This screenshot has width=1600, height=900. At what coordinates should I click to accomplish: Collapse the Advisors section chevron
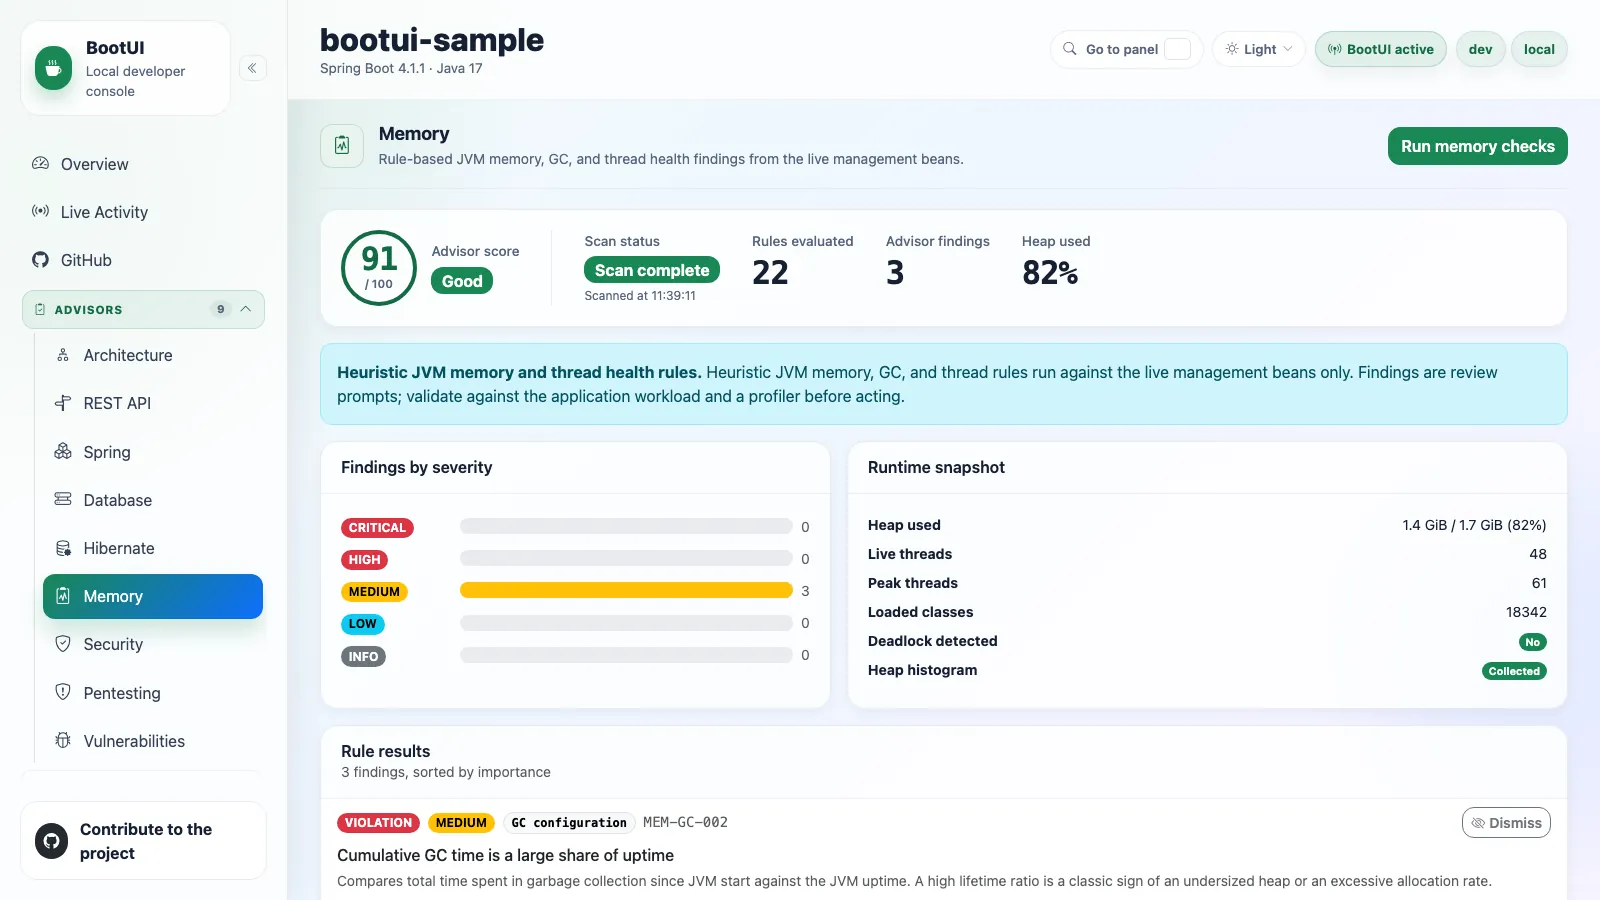pyautogui.click(x=246, y=309)
